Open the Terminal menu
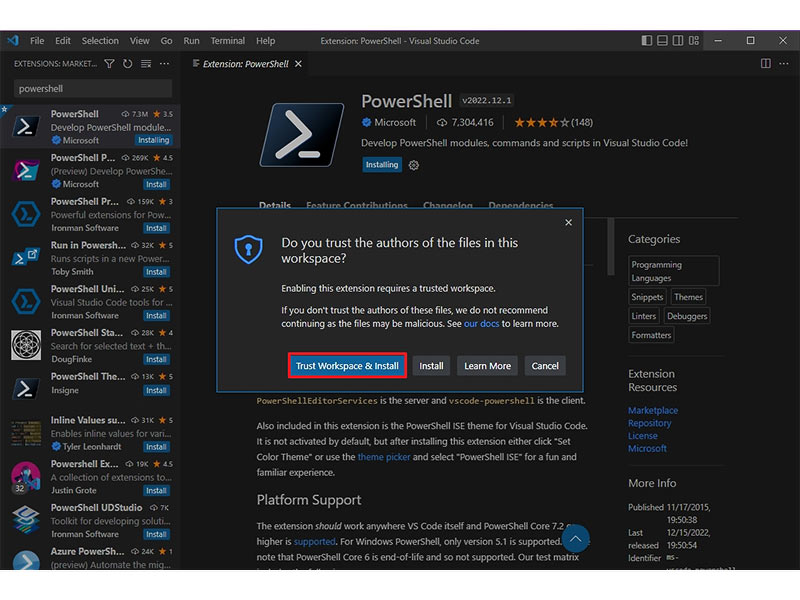 228,41
